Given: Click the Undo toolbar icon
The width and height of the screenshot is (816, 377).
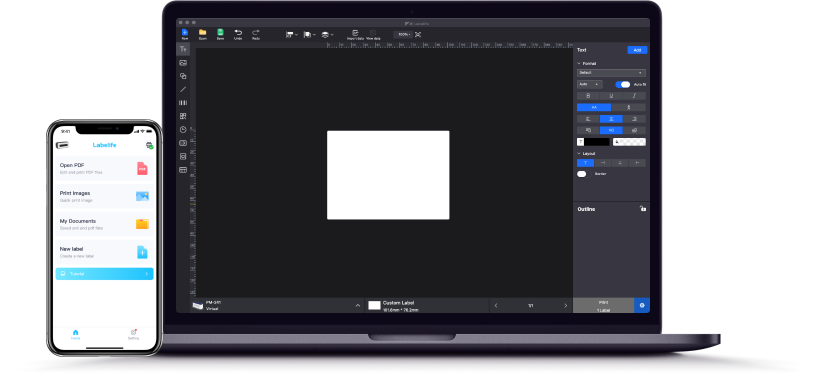Looking at the screenshot, I should click(238, 34).
